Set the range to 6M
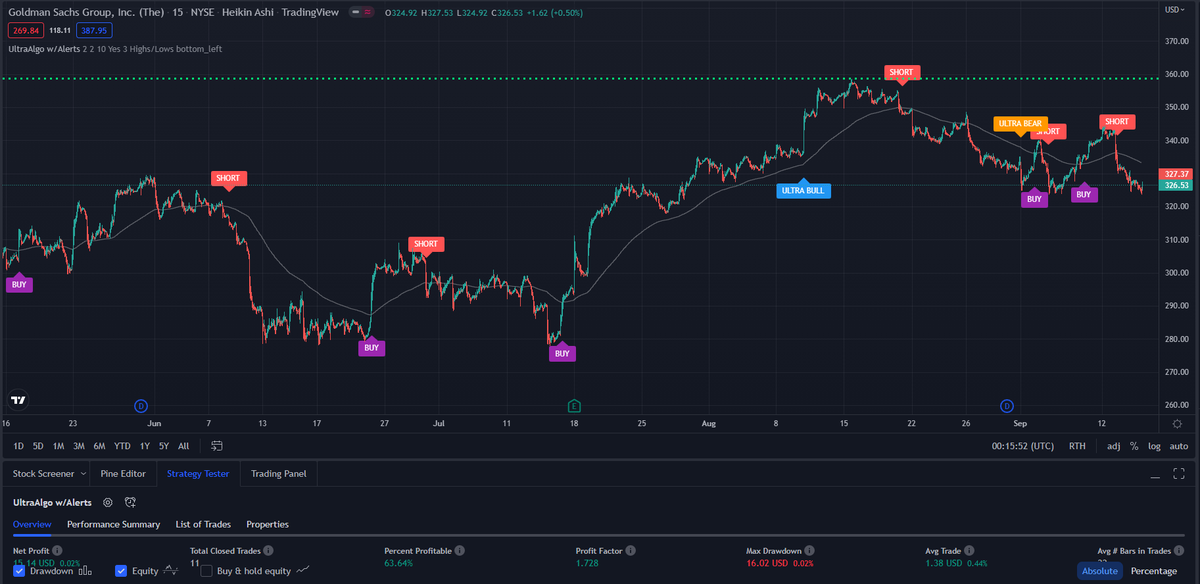The width and height of the screenshot is (1200, 584). tap(100, 446)
